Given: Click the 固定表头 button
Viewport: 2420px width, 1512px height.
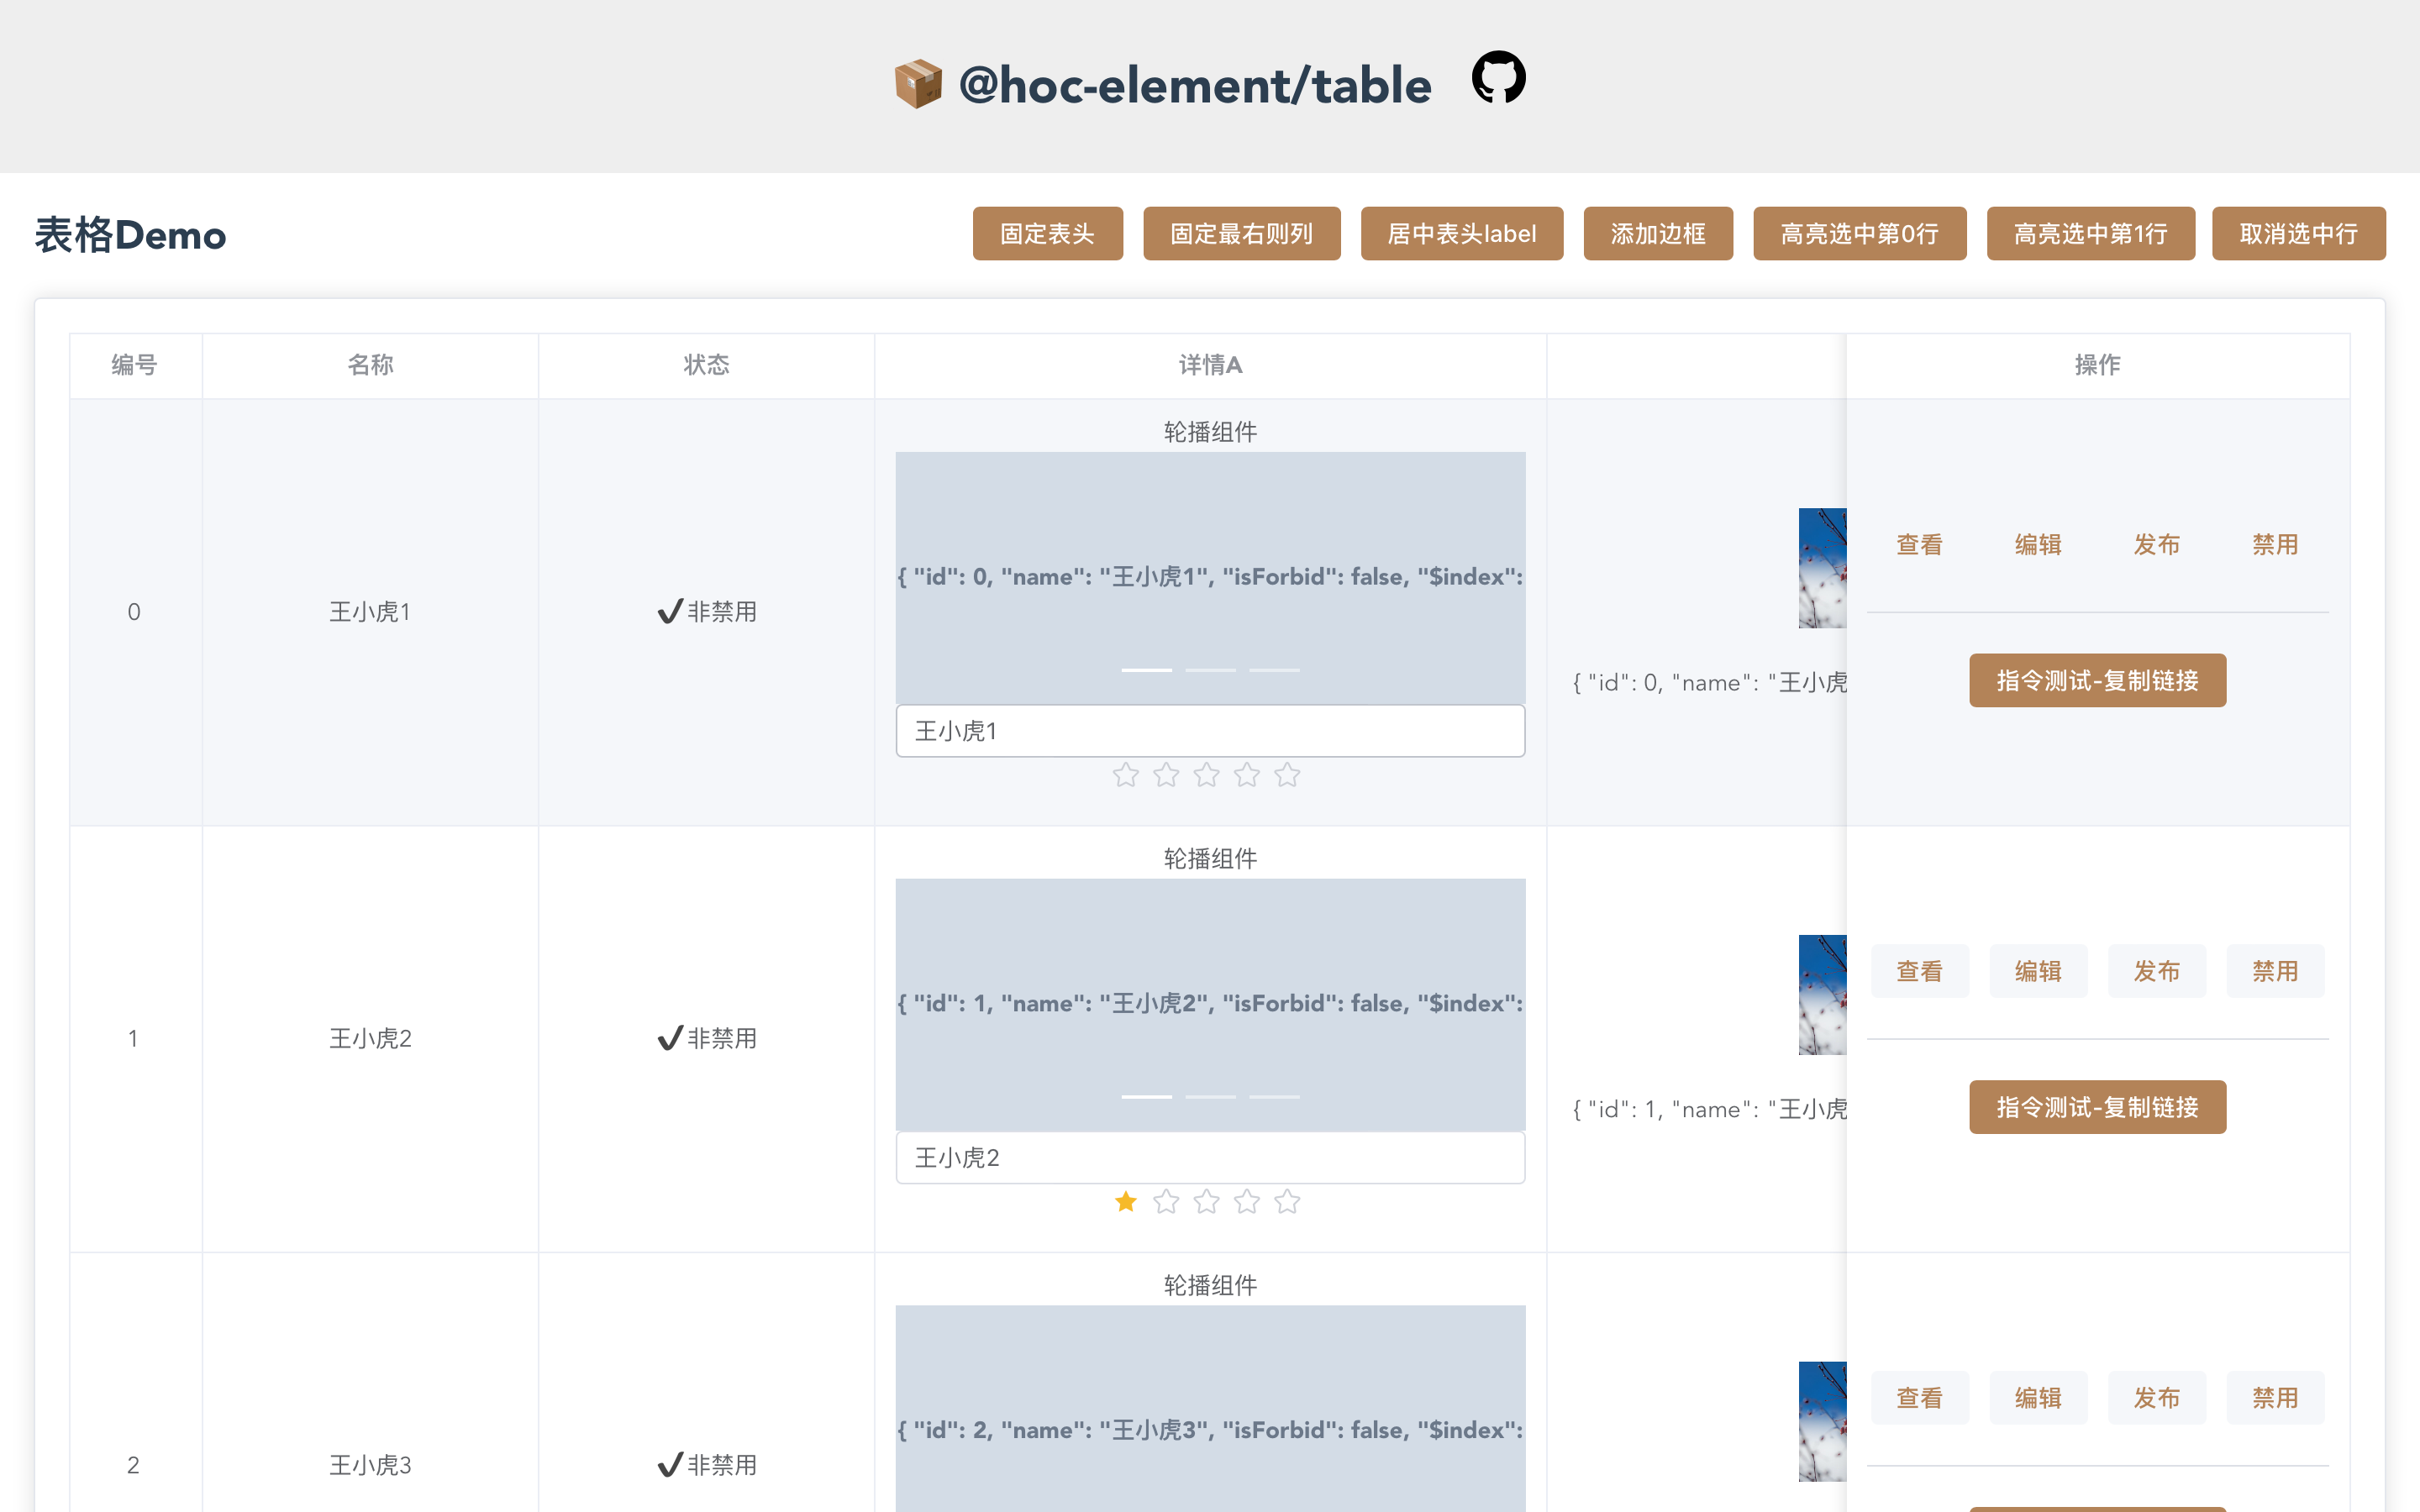Looking at the screenshot, I should (x=1047, y=234).
